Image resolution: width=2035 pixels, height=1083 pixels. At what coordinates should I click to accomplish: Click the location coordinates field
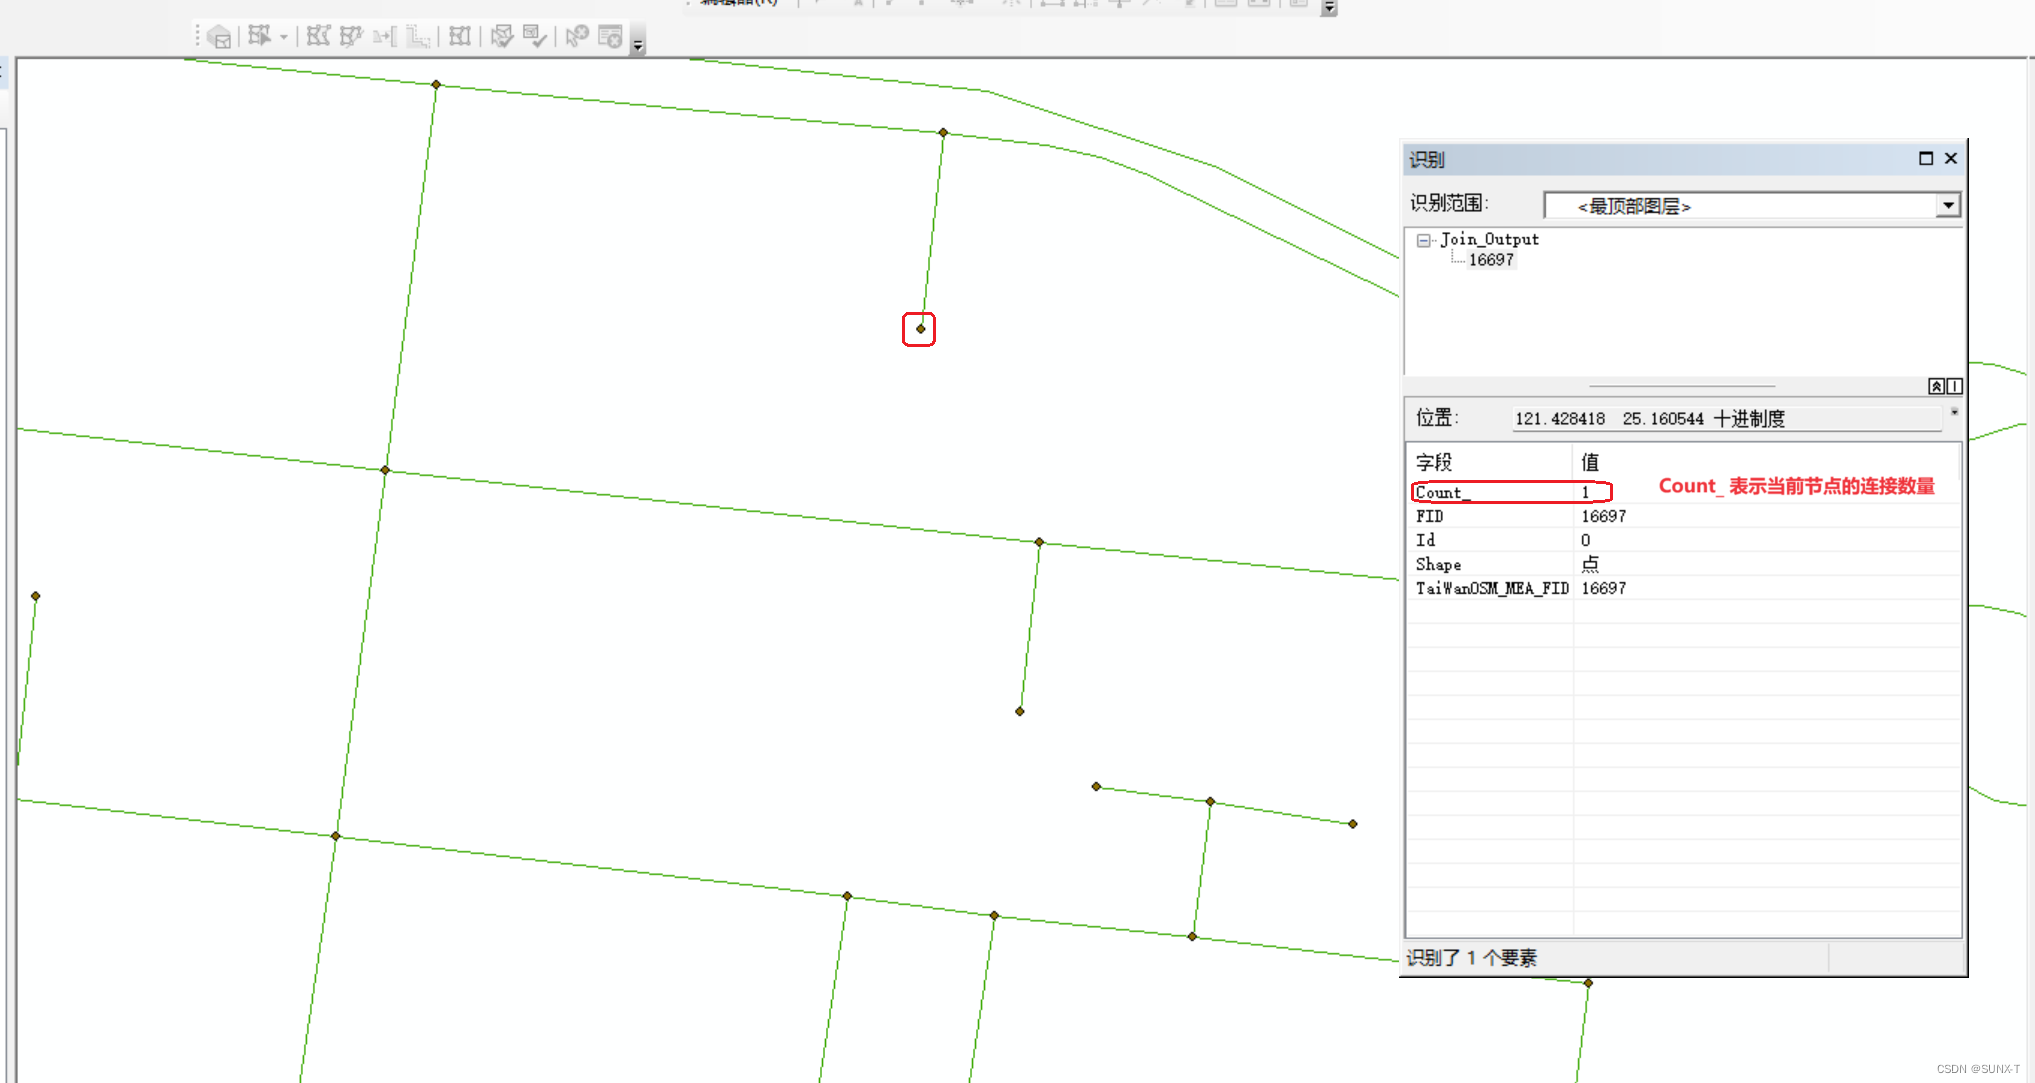tap(1727, 418)
